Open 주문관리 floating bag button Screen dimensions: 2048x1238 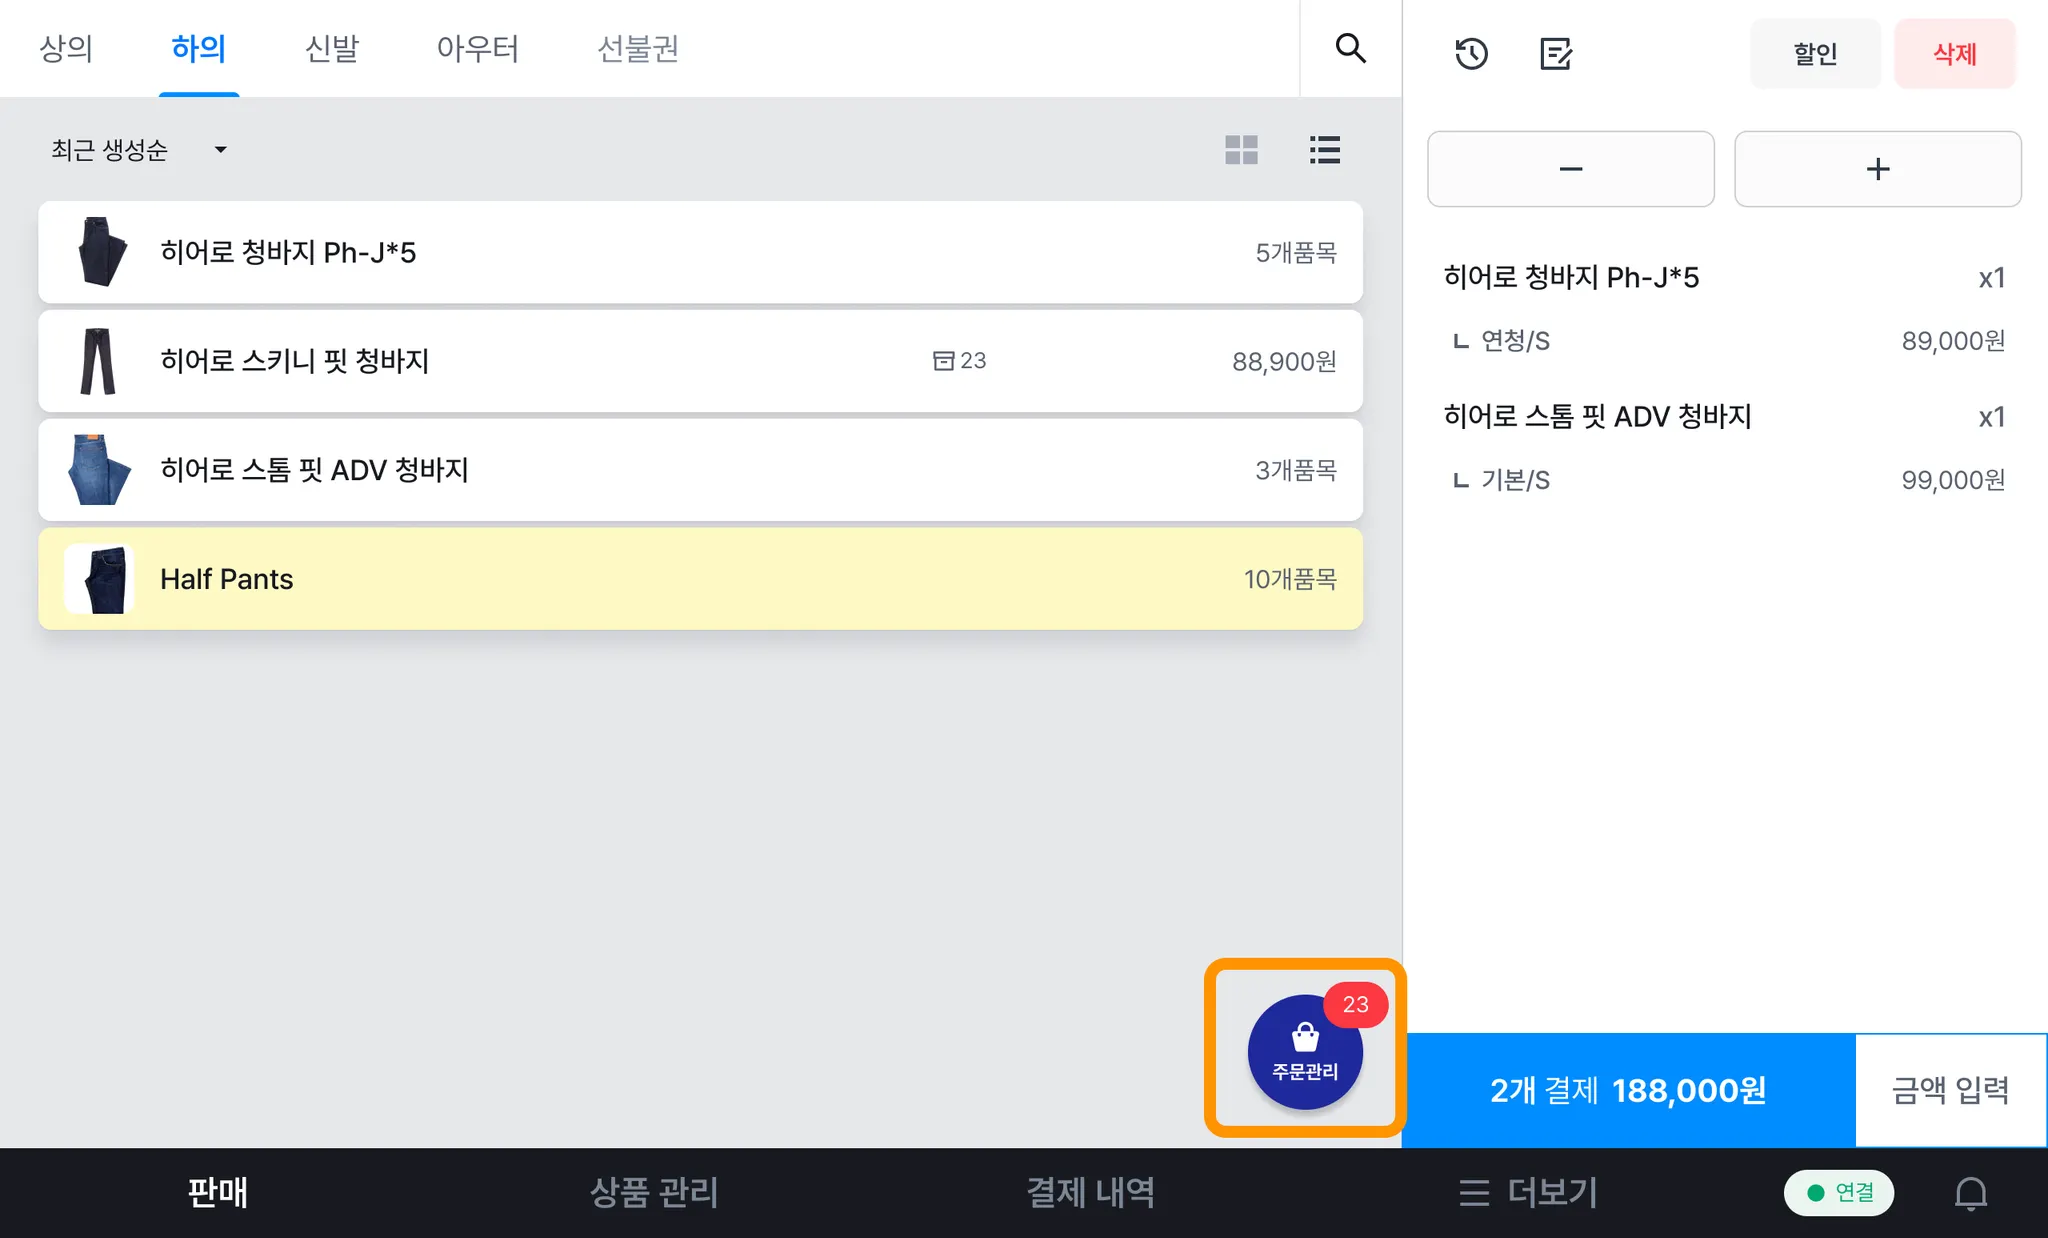click(x=1305, y=1052)
